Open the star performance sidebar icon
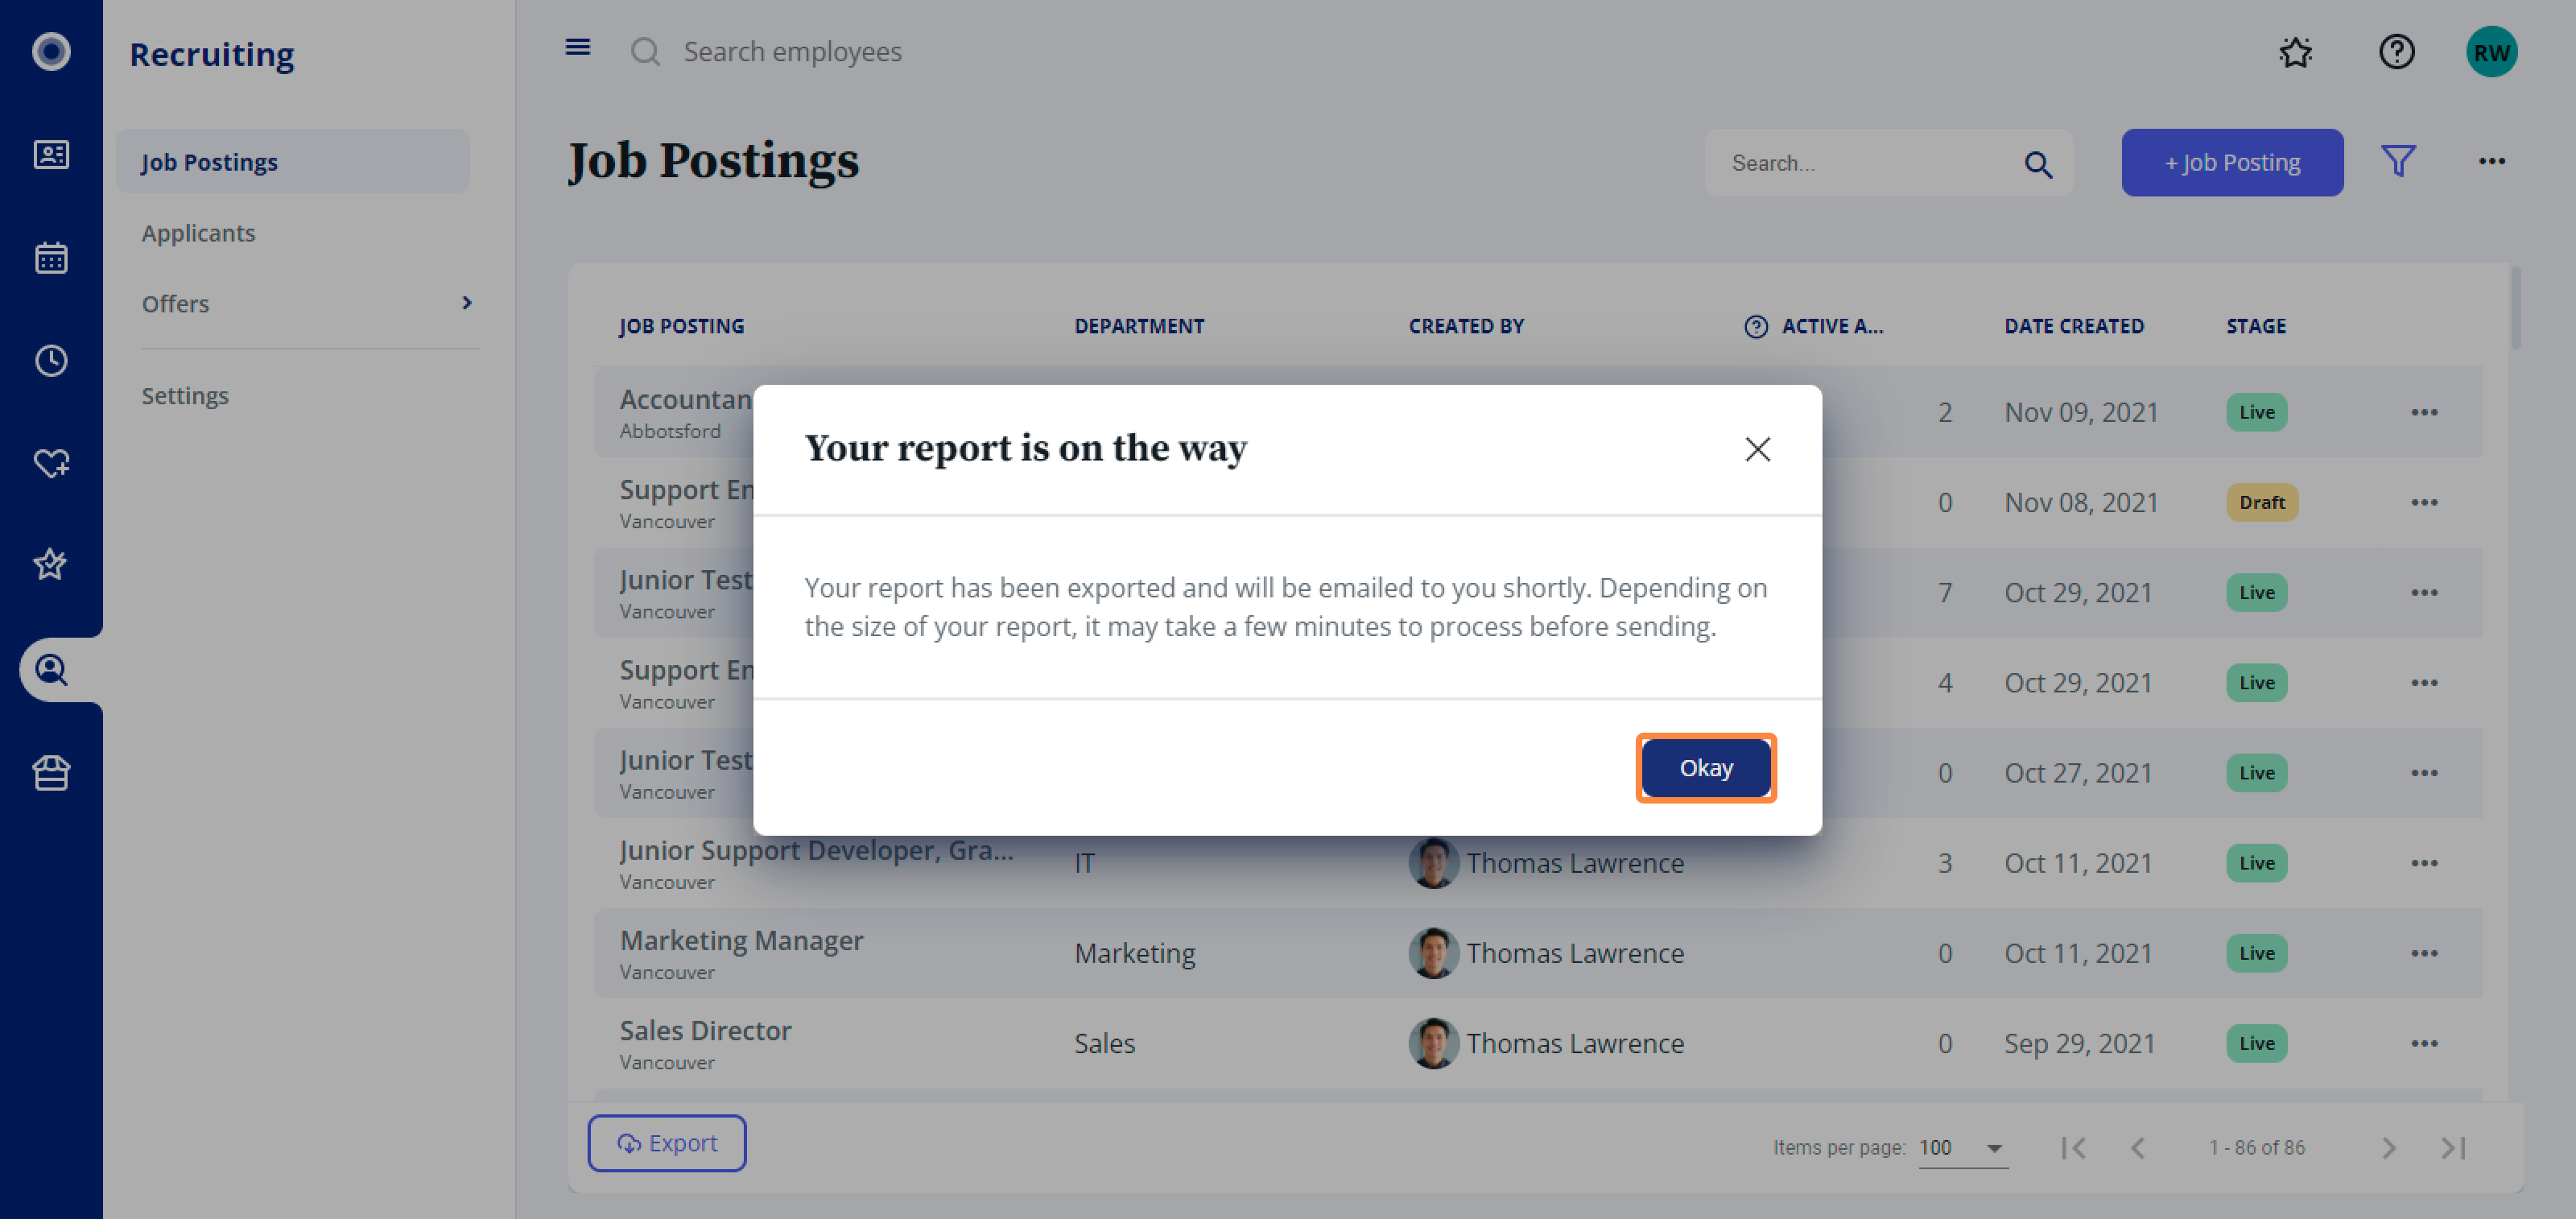 click(x=51, y=565)
